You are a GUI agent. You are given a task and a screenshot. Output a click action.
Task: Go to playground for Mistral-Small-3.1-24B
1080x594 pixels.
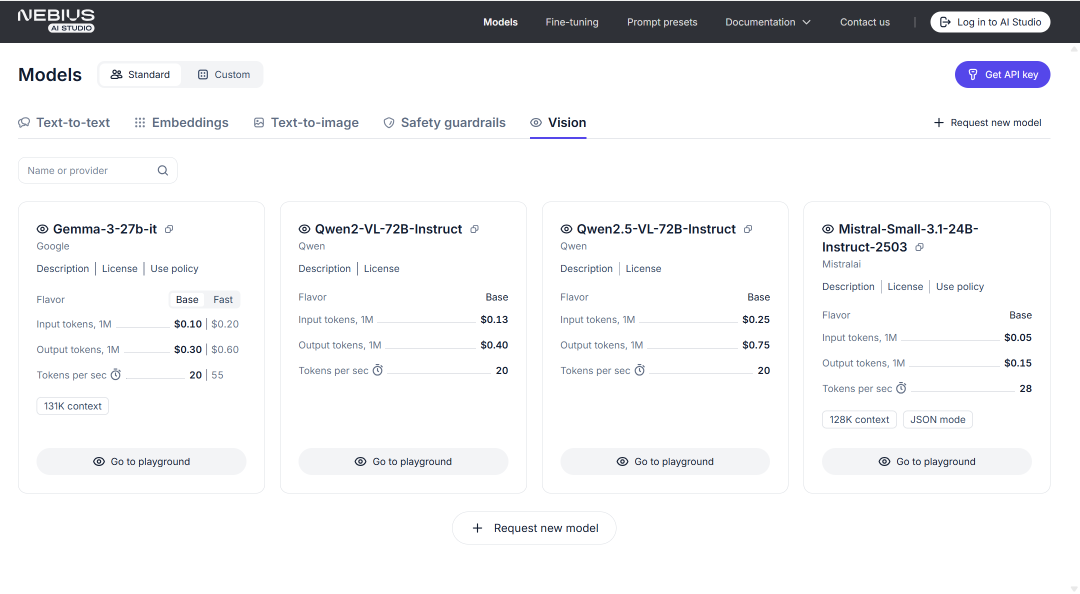tap(926, 462)
